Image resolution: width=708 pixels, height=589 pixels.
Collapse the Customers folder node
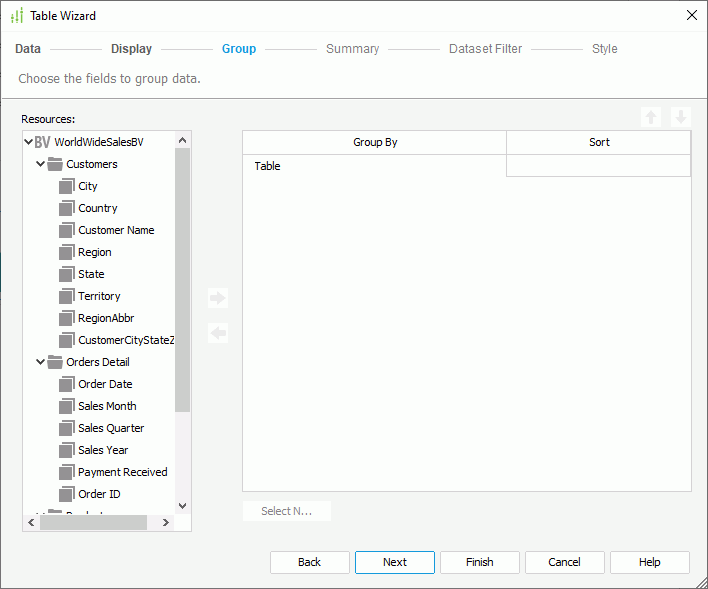41,164
